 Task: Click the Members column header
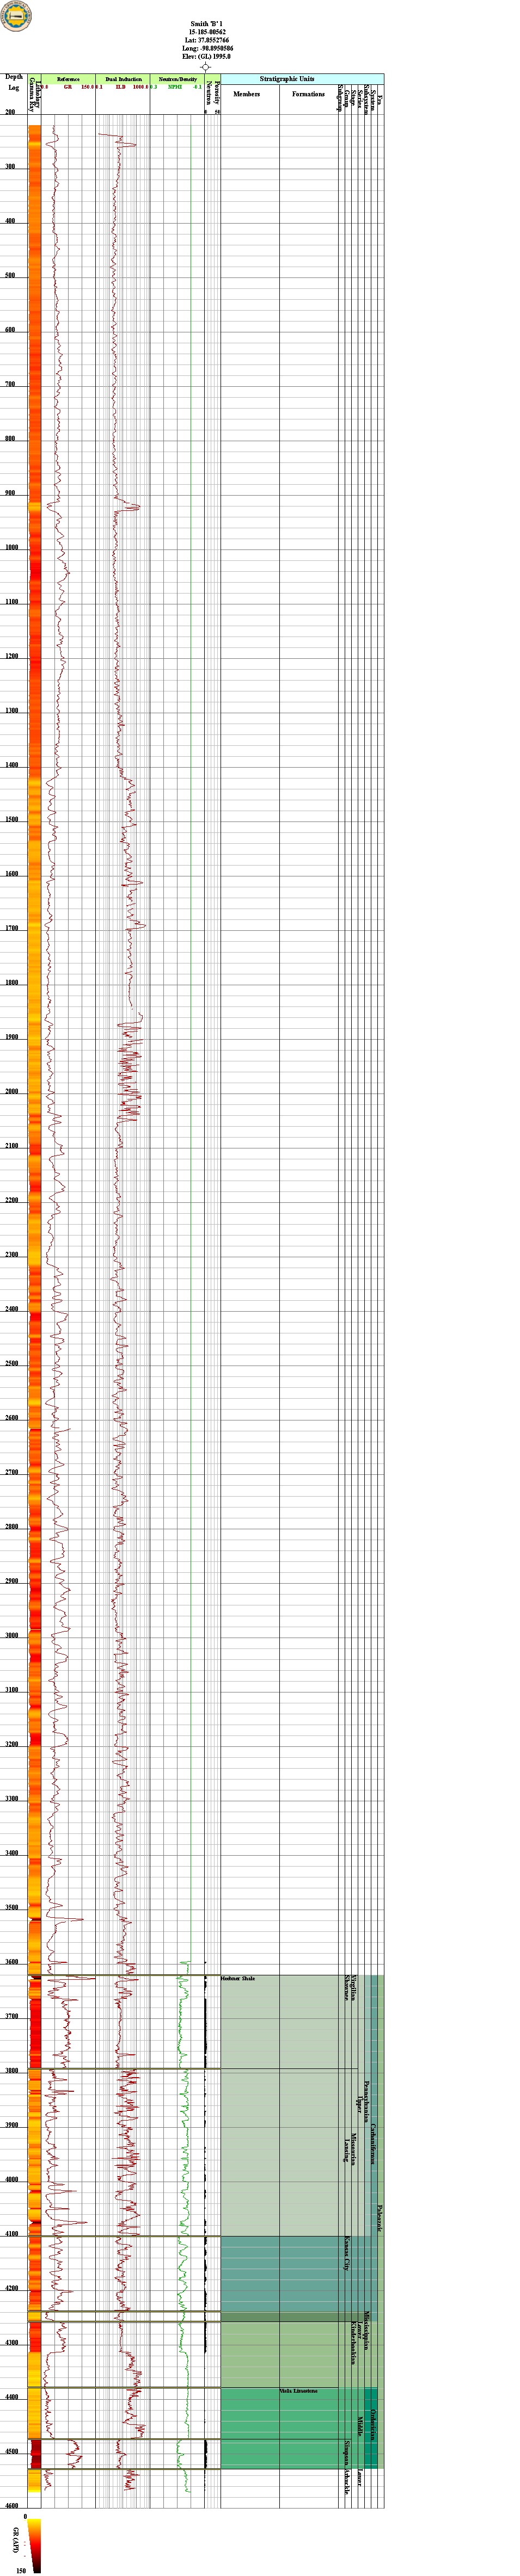(247, 94)
